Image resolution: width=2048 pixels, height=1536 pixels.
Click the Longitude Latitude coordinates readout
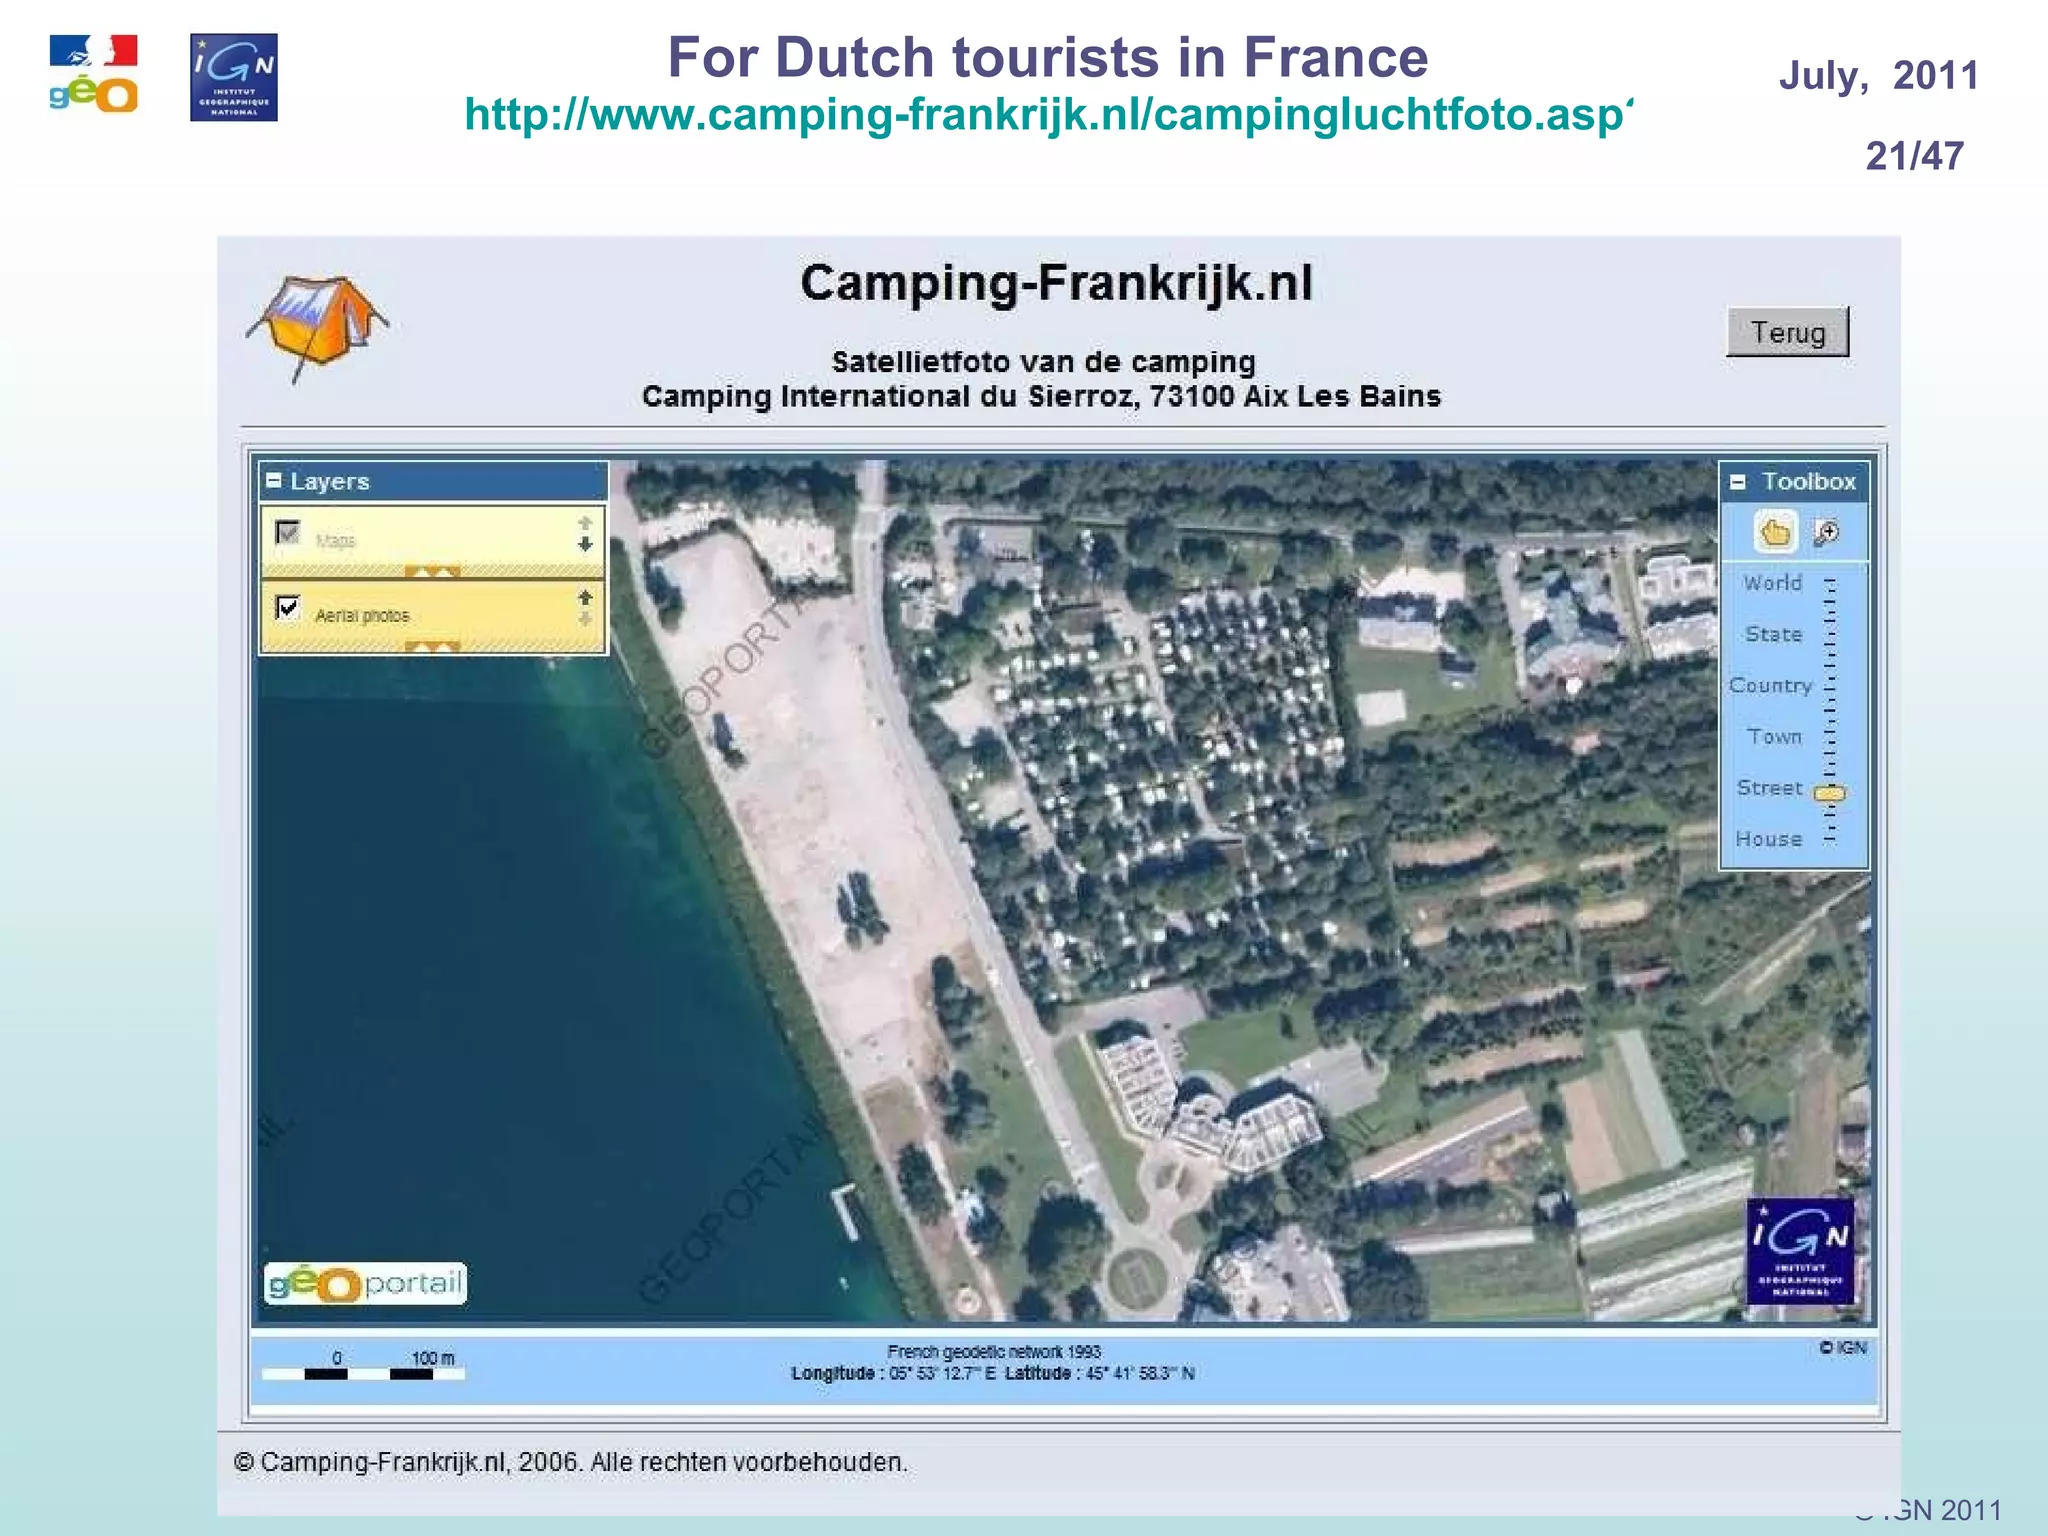993,1374
